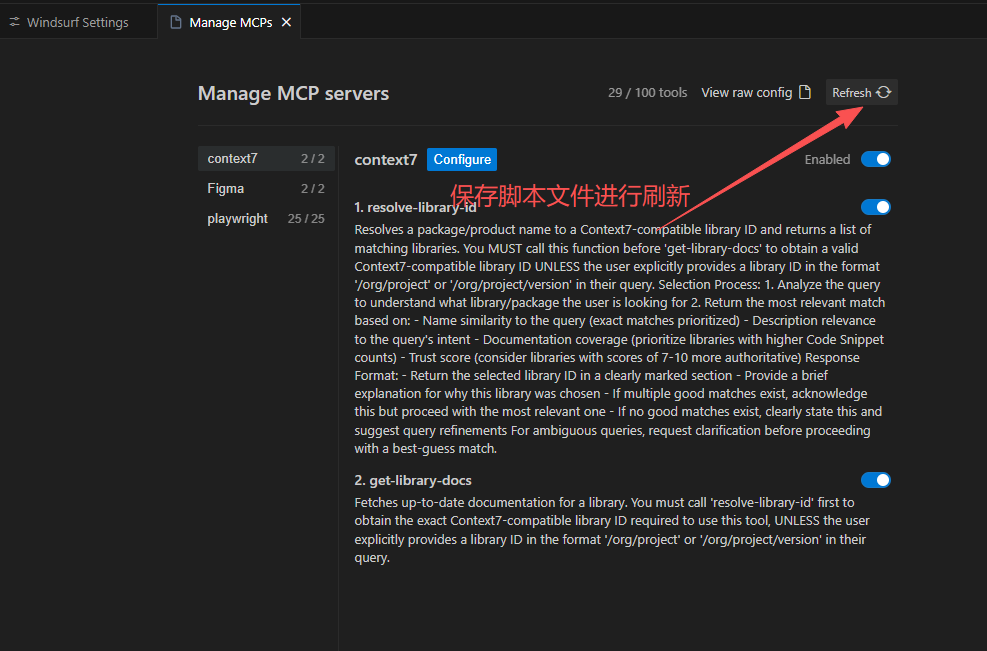Click the Manage MCP servers heading
The width and height of the screenshot is (987, 651).
point(293,94)
